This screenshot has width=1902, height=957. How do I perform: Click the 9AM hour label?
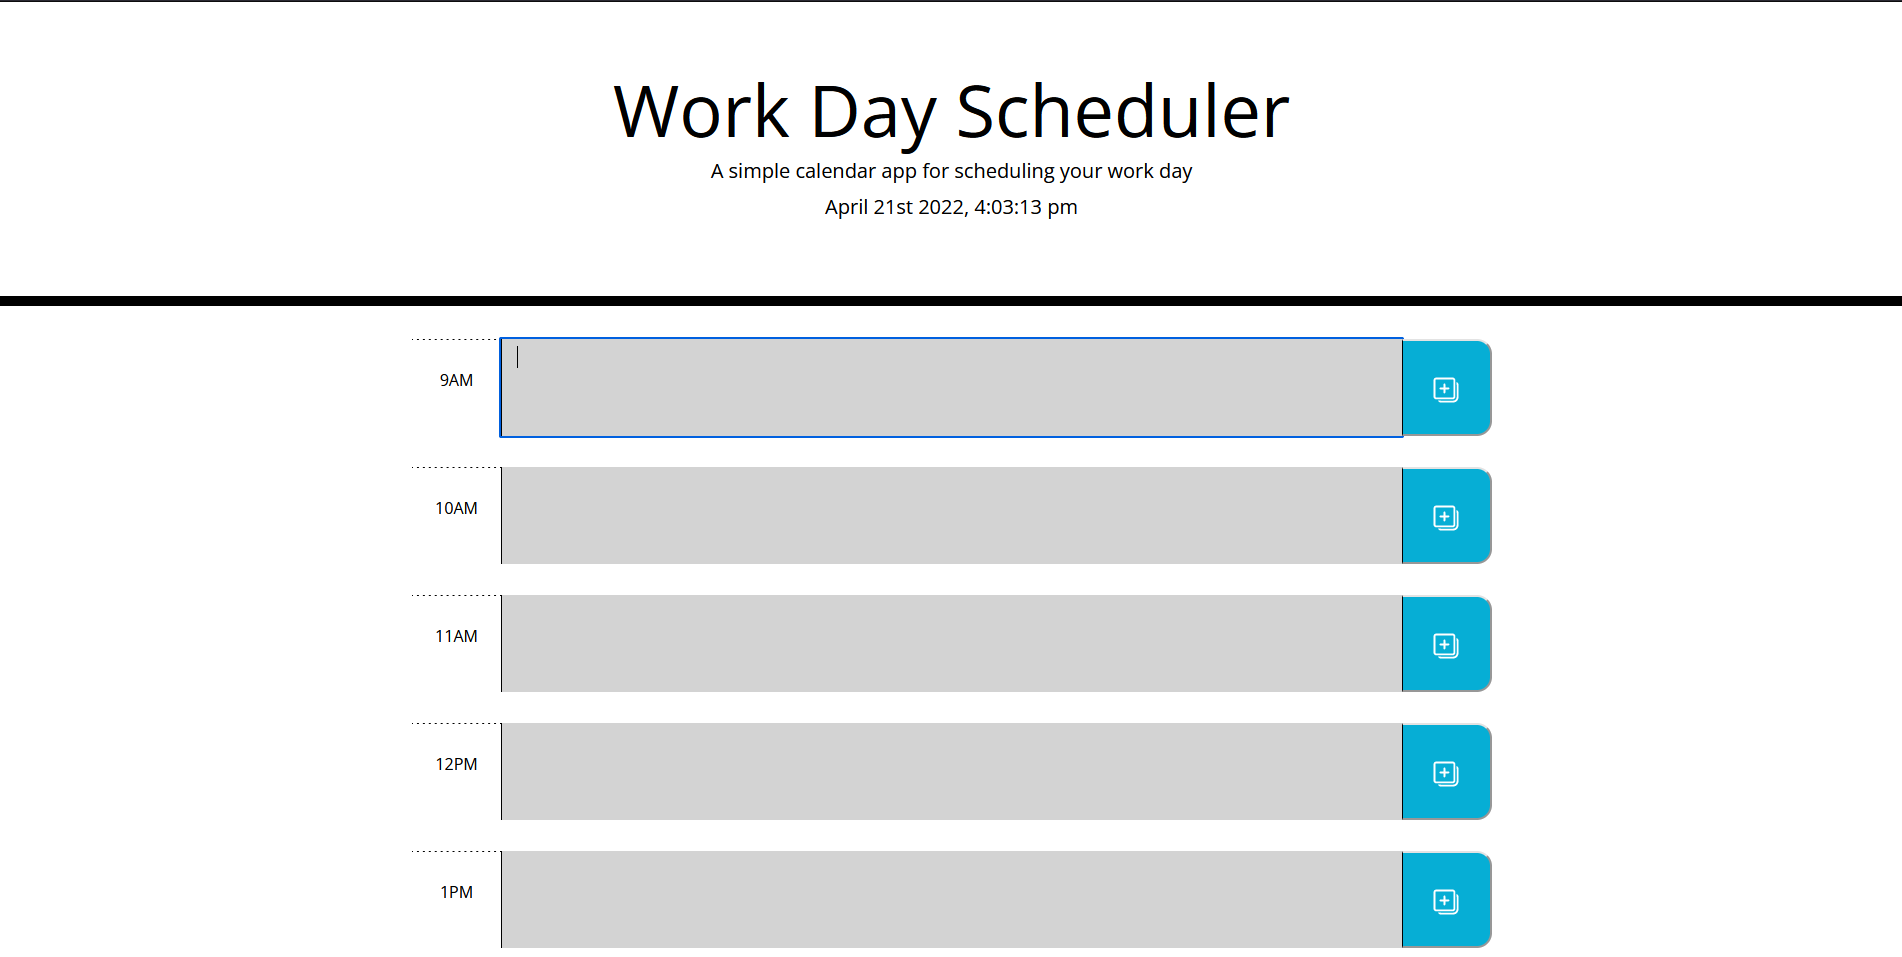pos(456,380)
